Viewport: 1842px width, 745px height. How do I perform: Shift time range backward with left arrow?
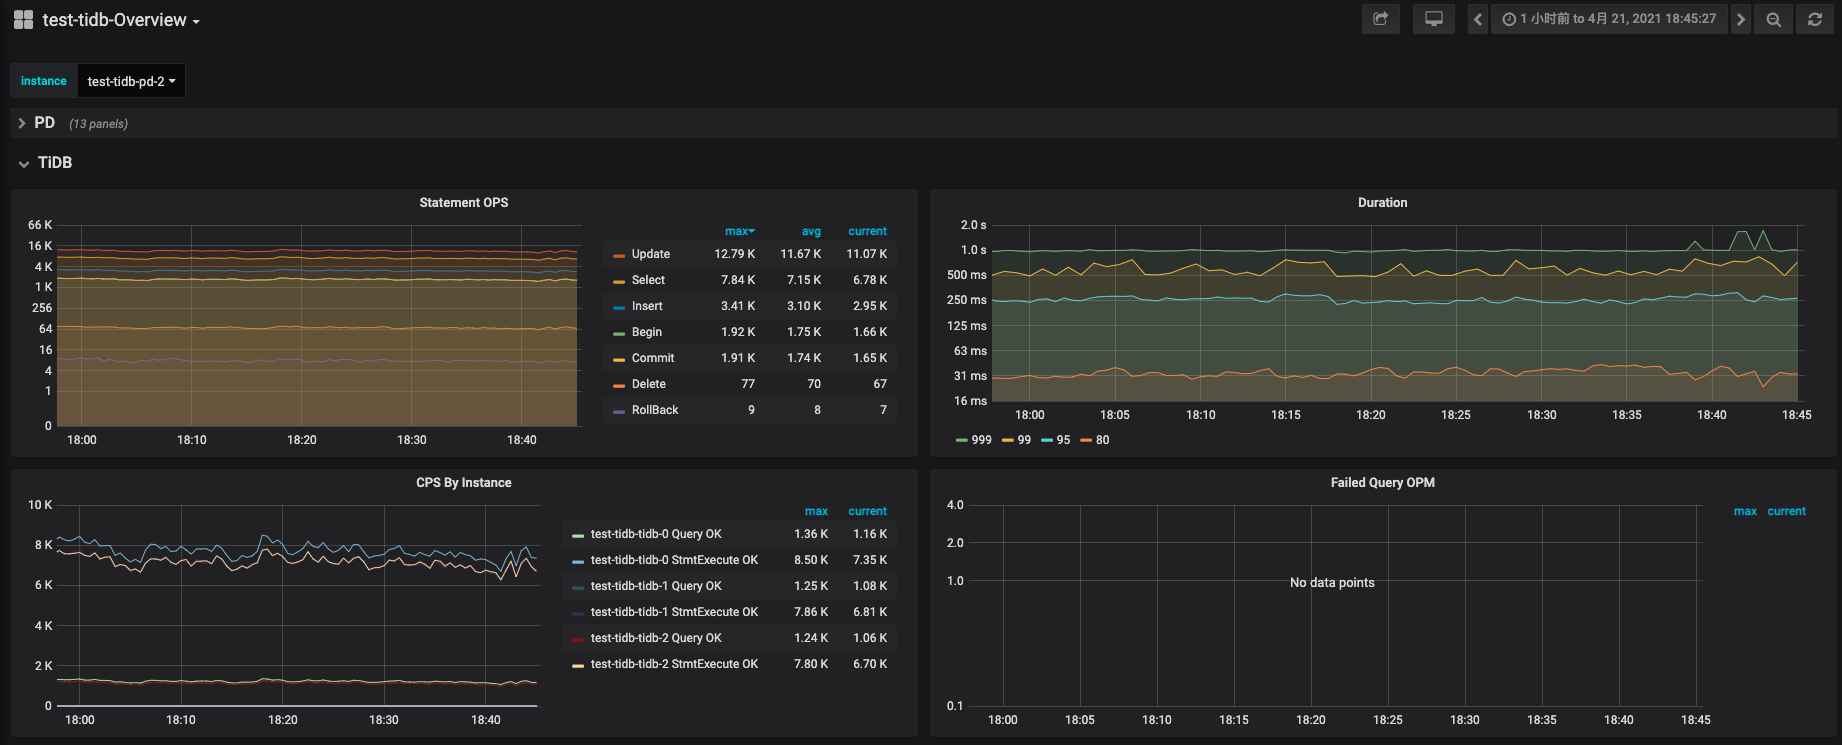tap(1478, 19)
